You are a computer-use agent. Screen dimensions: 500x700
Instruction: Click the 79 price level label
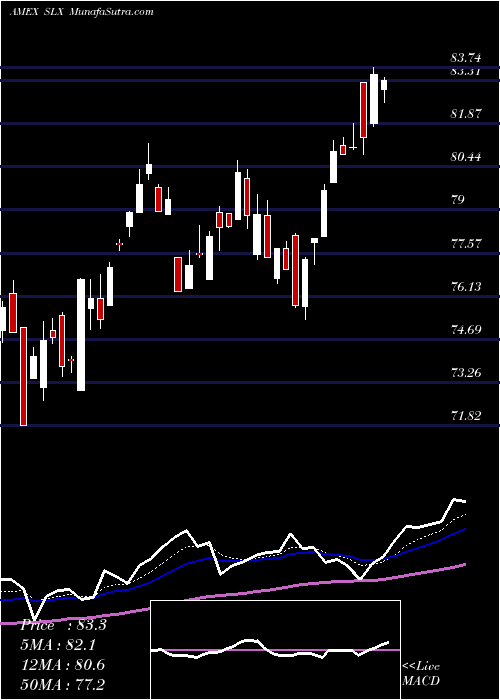coord(458,199)
